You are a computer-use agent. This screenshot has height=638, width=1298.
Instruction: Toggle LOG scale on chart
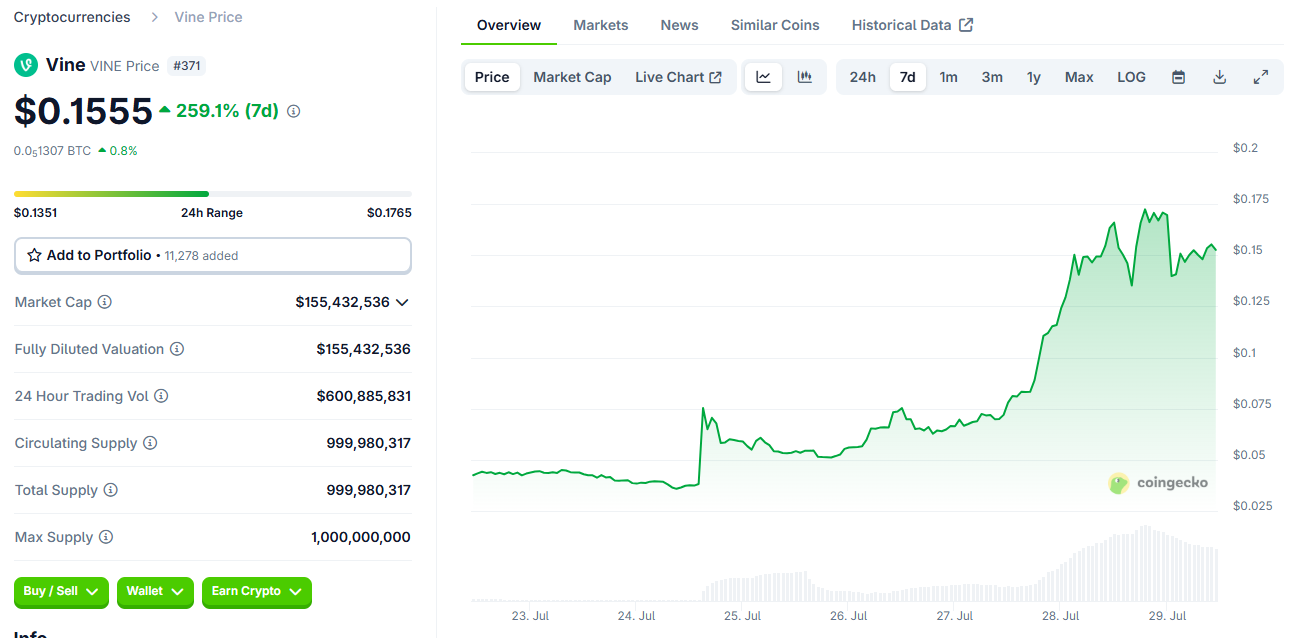[x=1131, y=77]
